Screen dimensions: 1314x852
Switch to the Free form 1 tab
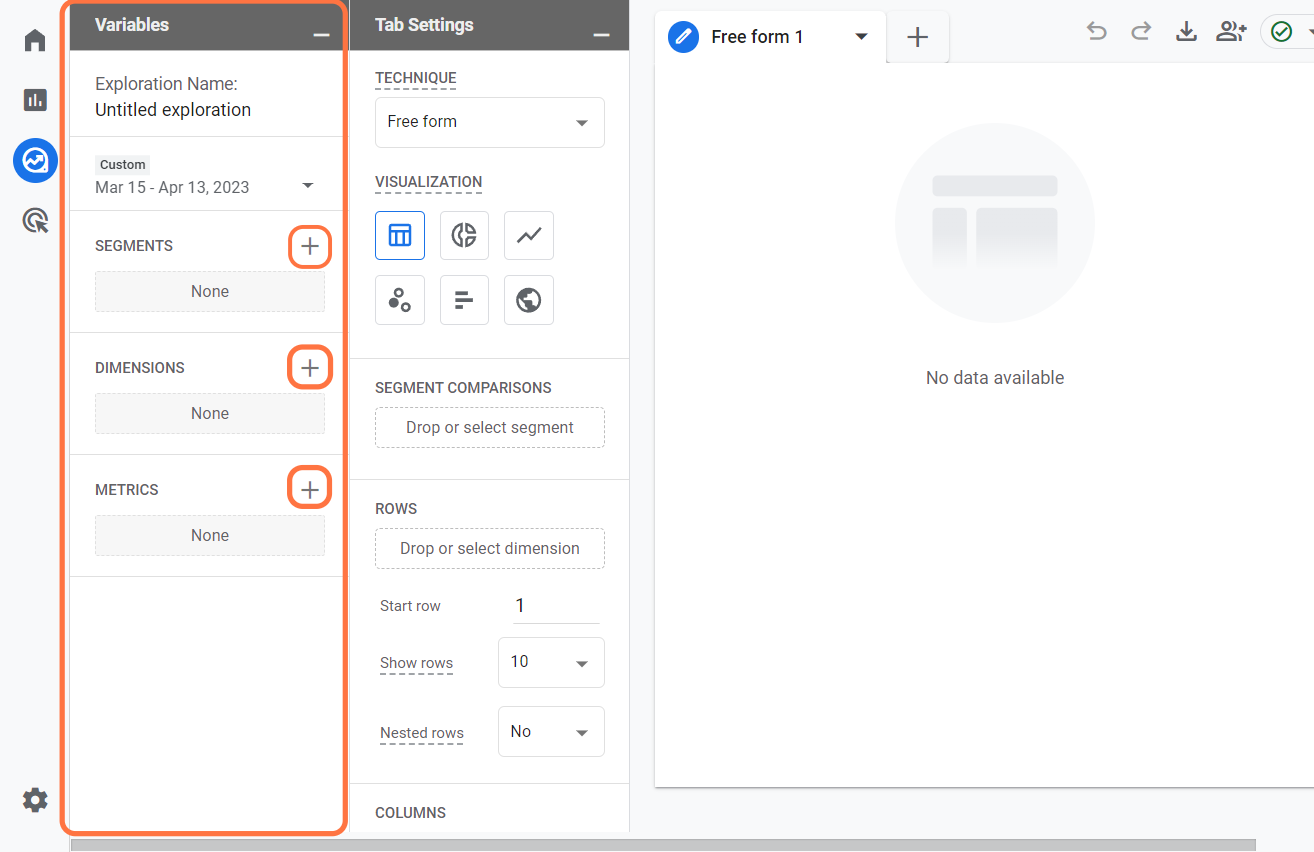(x=757, y=37)
